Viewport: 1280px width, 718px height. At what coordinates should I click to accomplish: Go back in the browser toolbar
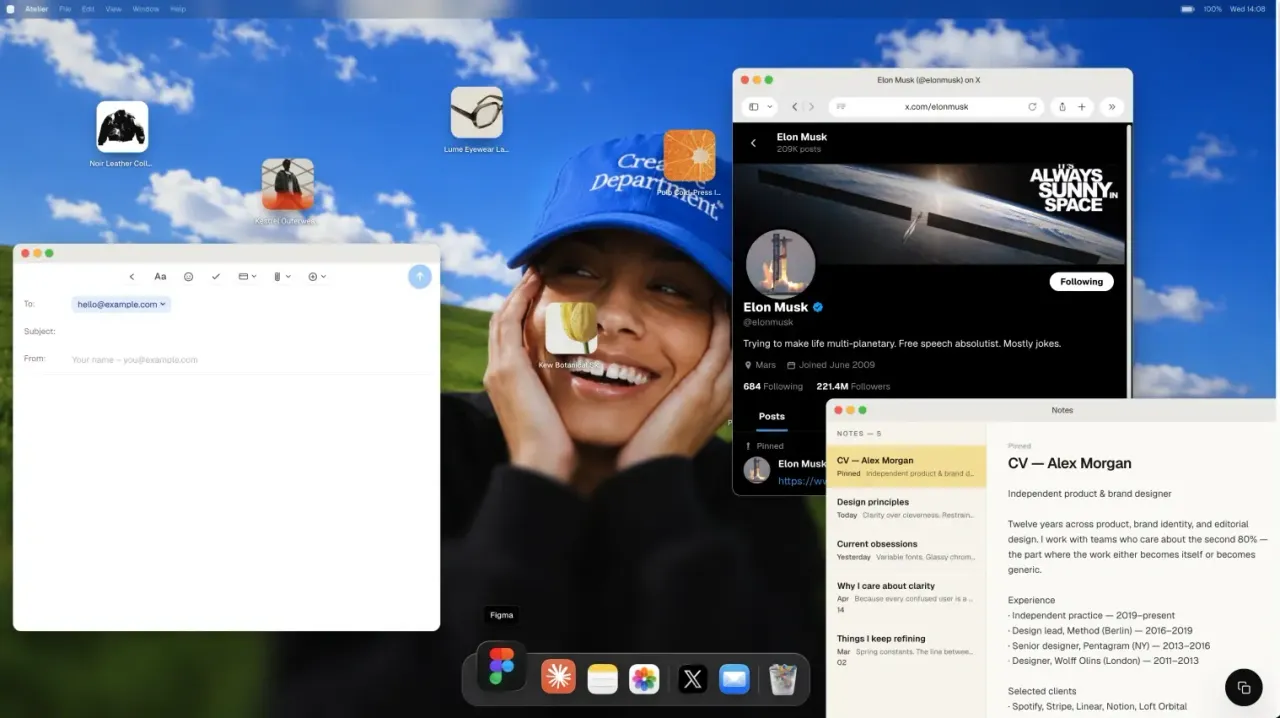pyautogui.click(x=795, y=107)
